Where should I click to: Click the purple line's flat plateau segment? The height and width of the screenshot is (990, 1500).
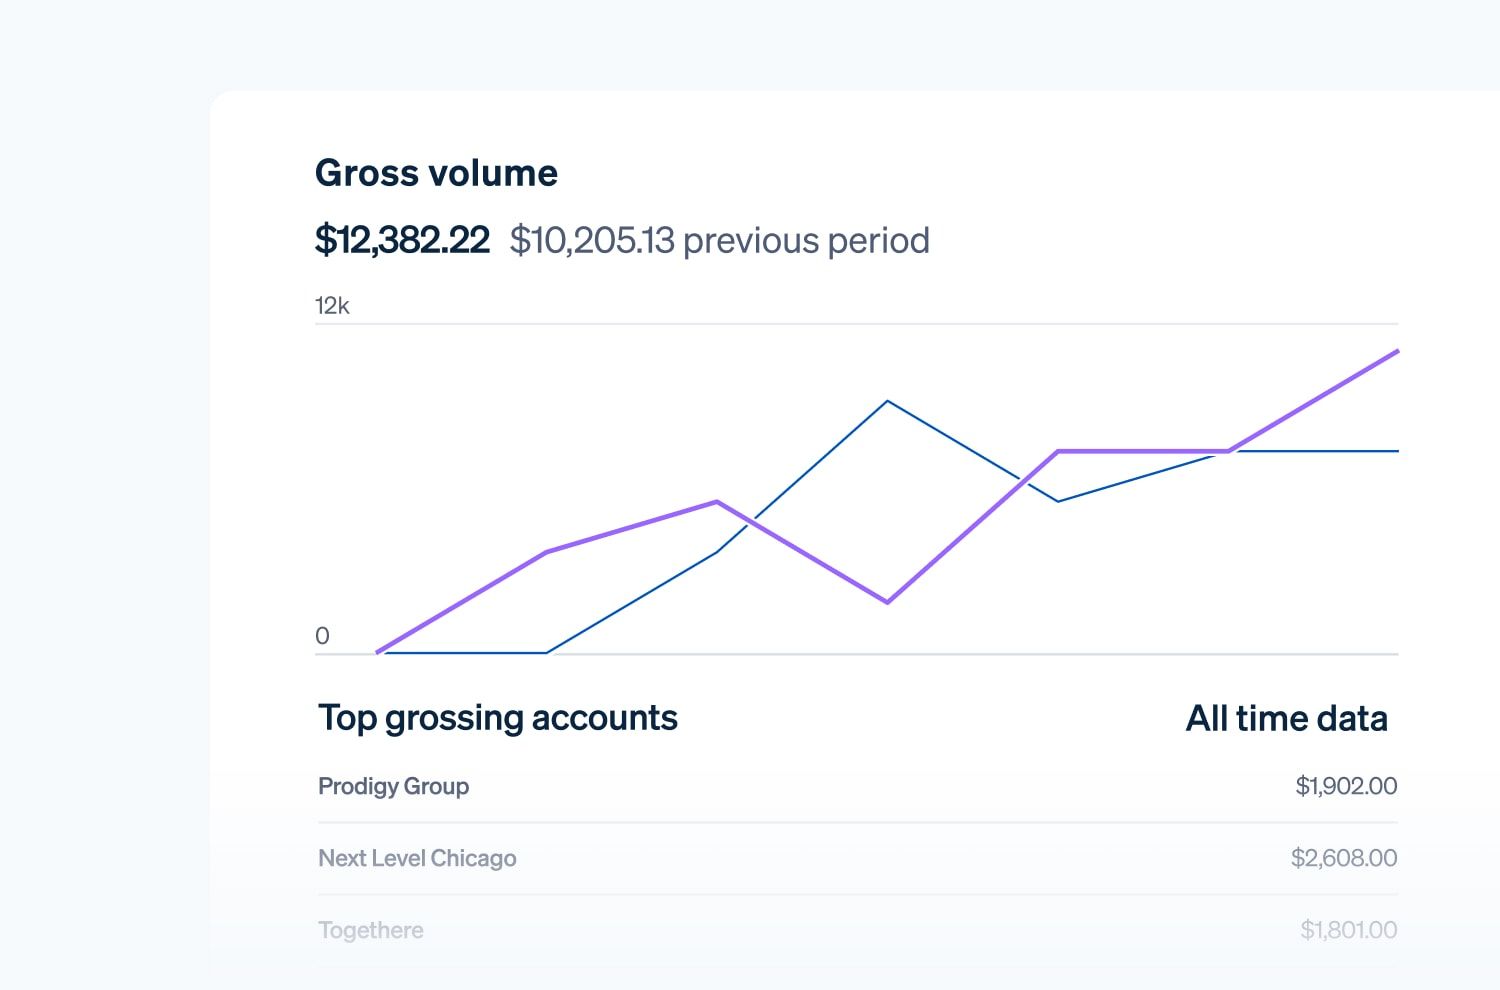point(1143,451)
